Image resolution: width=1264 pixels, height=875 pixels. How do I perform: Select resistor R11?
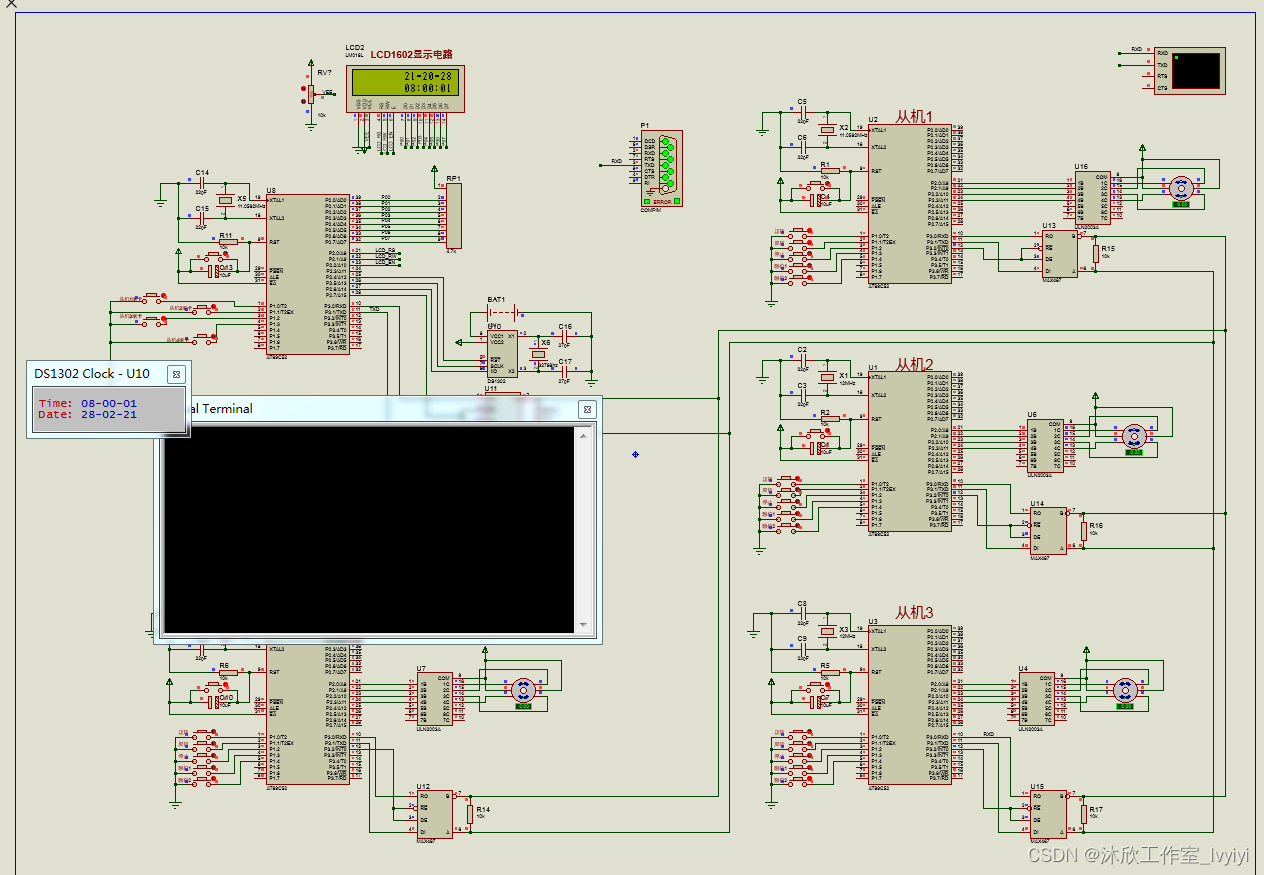227,242
